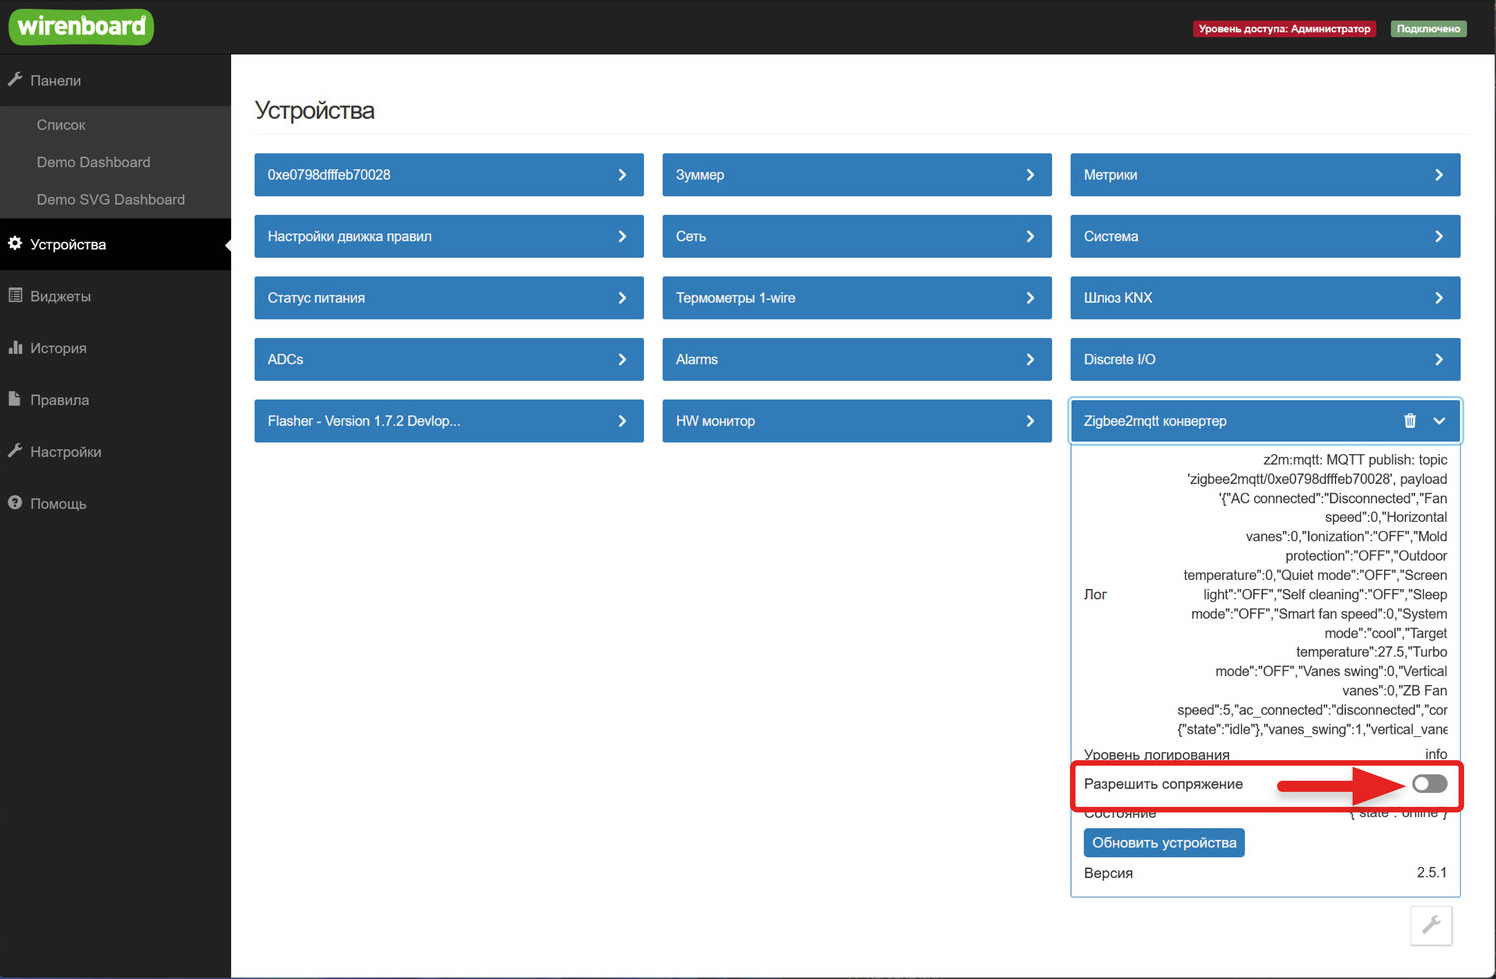Click the wrench icon button at bottom right
Image resolution: width=1496 pixels, height=979 pixels.
[x=1430, y=925]
